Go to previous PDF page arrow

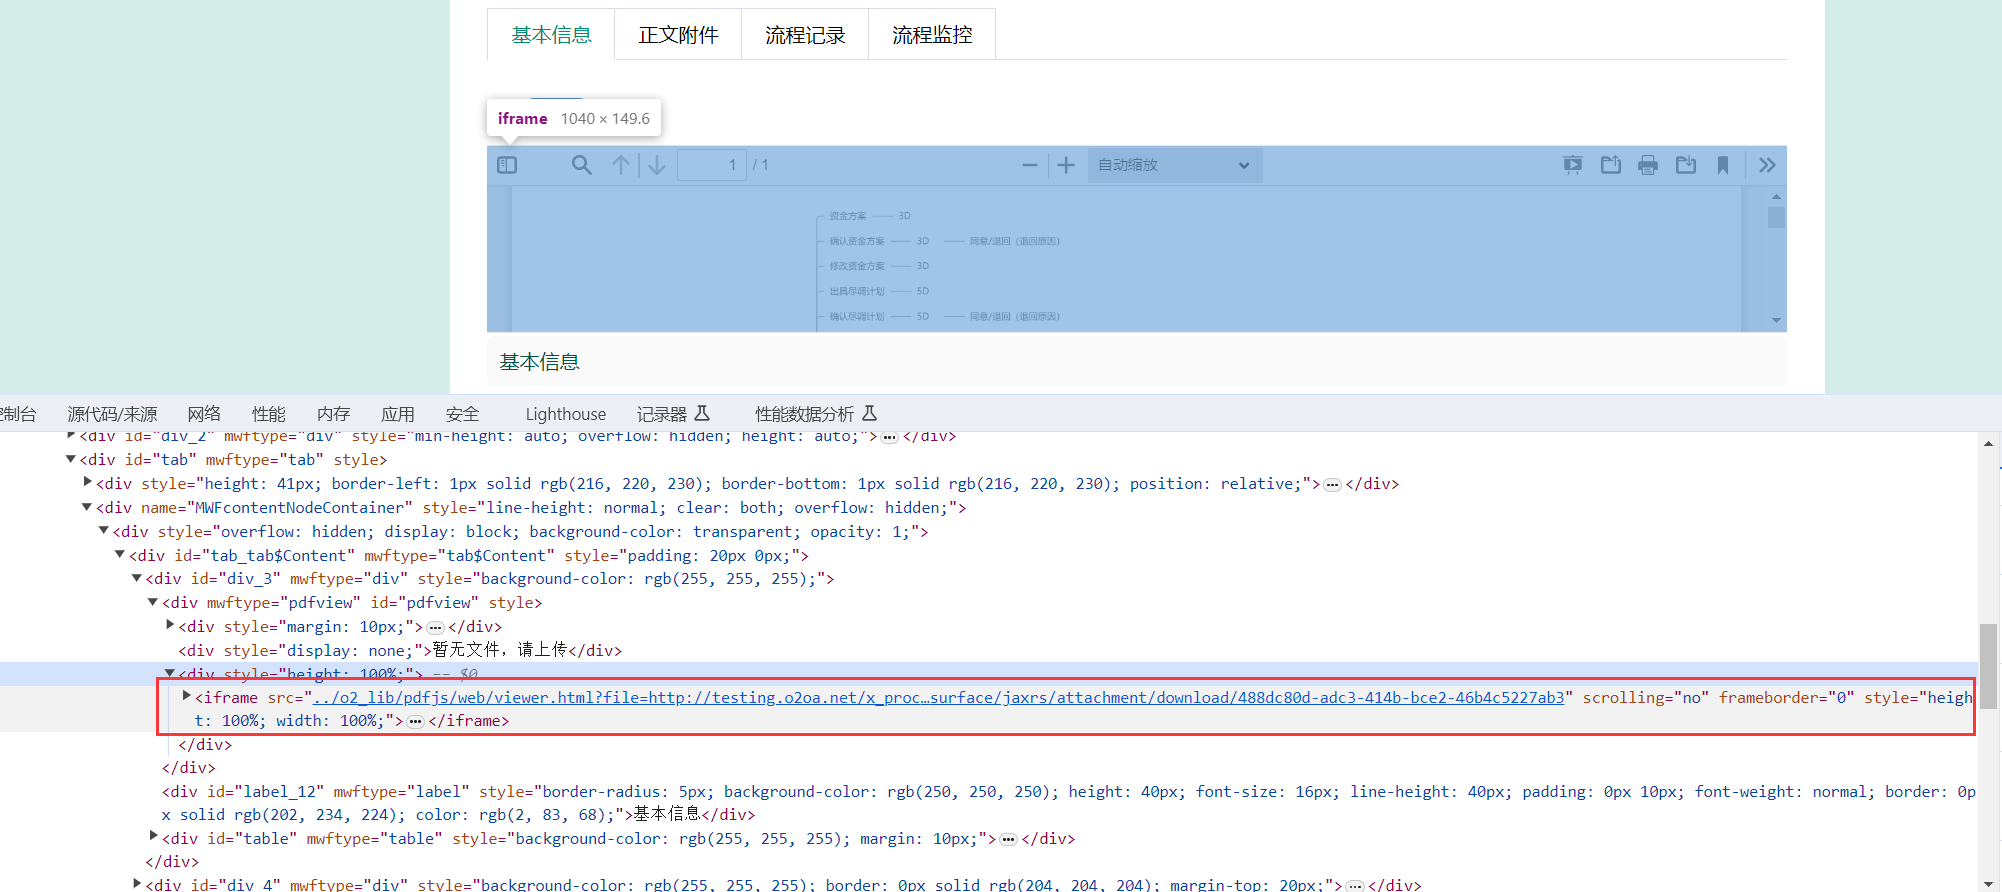click(621, 165)
